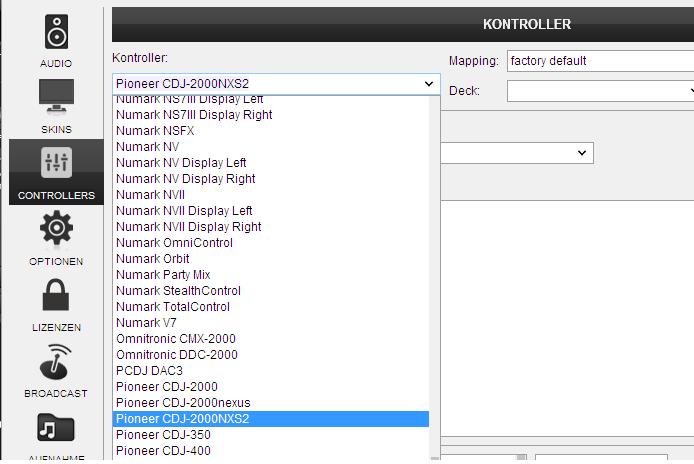Select Numark NSFX from the list
The width and height of the screenshot is (694, 464).
[x=271, y=131]
